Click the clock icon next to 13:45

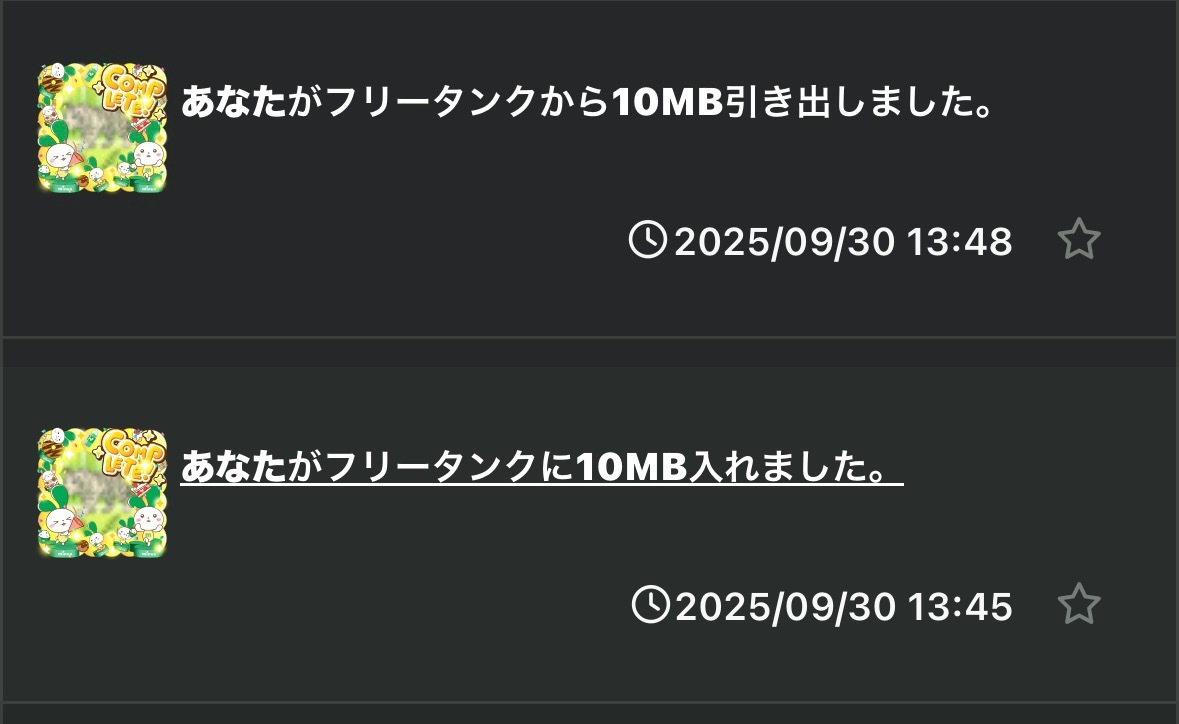coord(651,605)
